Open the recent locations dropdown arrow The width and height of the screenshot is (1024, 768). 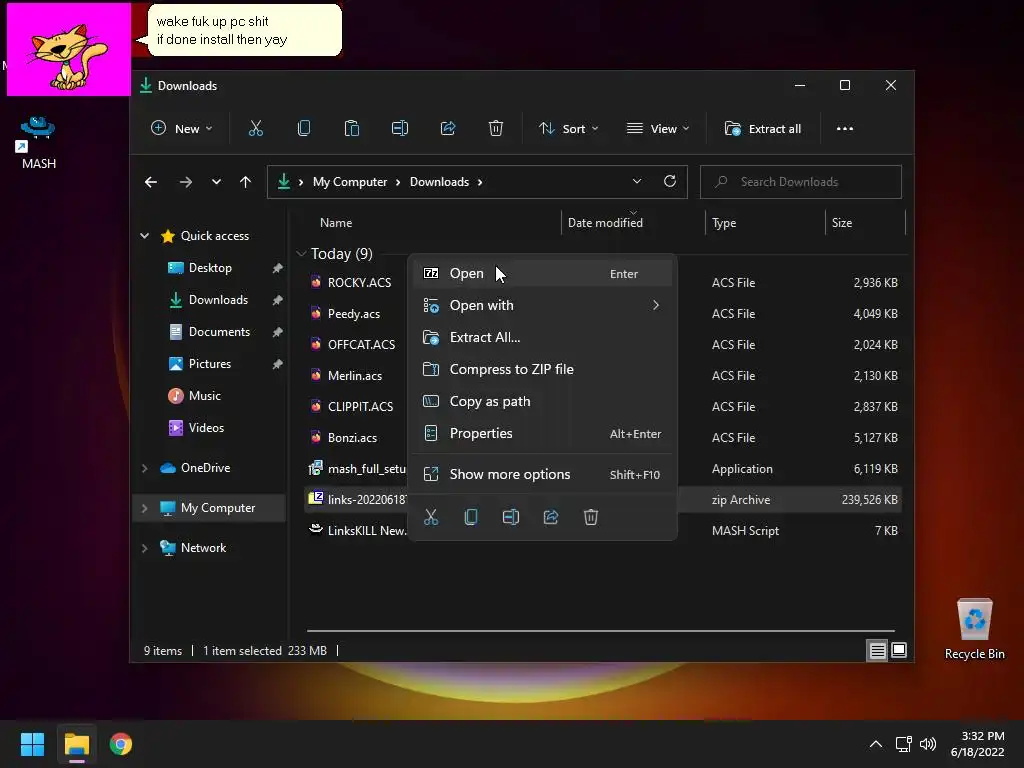[x=216, y=182]
